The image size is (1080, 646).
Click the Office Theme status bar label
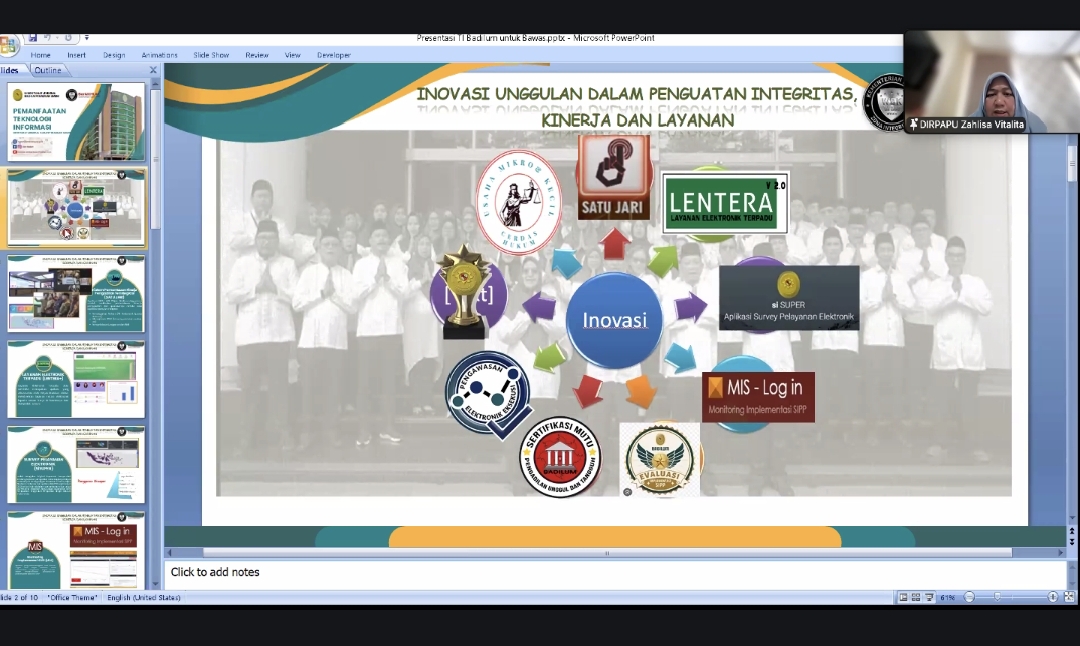pos(72,598)
